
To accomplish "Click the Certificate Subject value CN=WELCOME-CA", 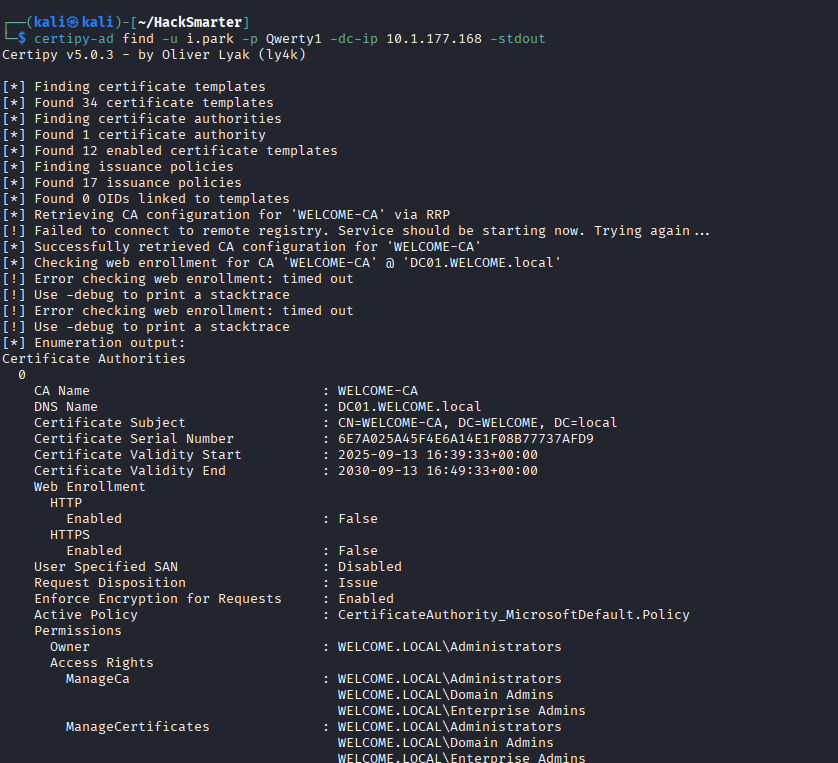I will (x=477, y=422).
